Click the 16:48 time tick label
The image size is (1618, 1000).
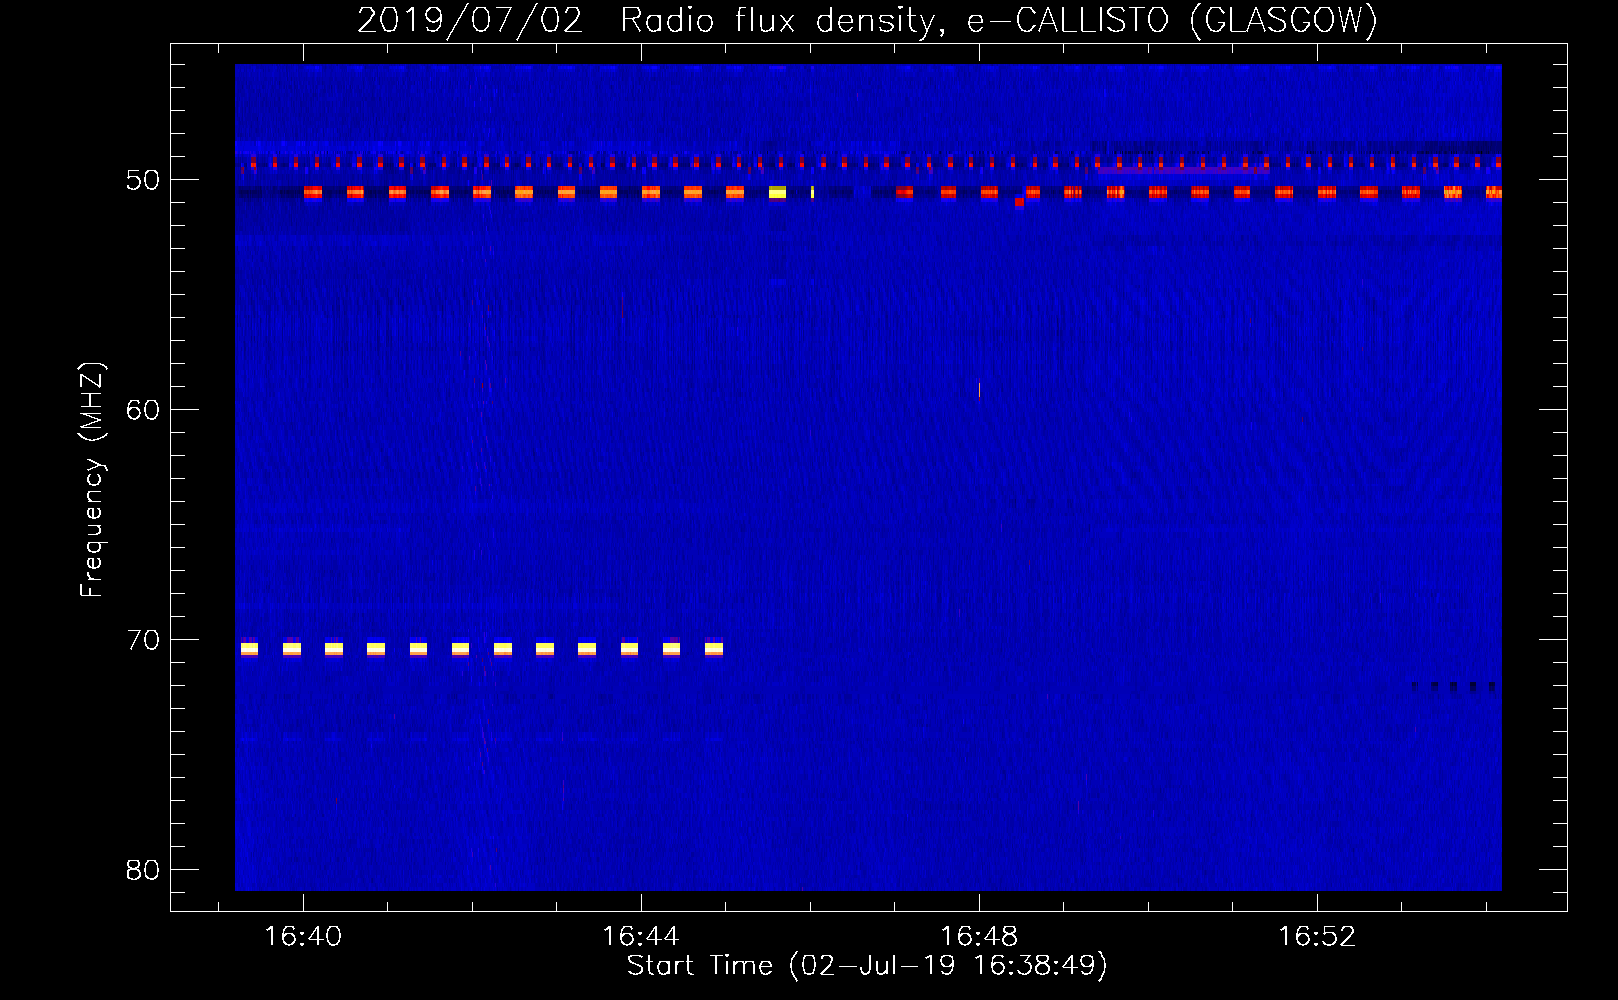click(x=979, y=936)
